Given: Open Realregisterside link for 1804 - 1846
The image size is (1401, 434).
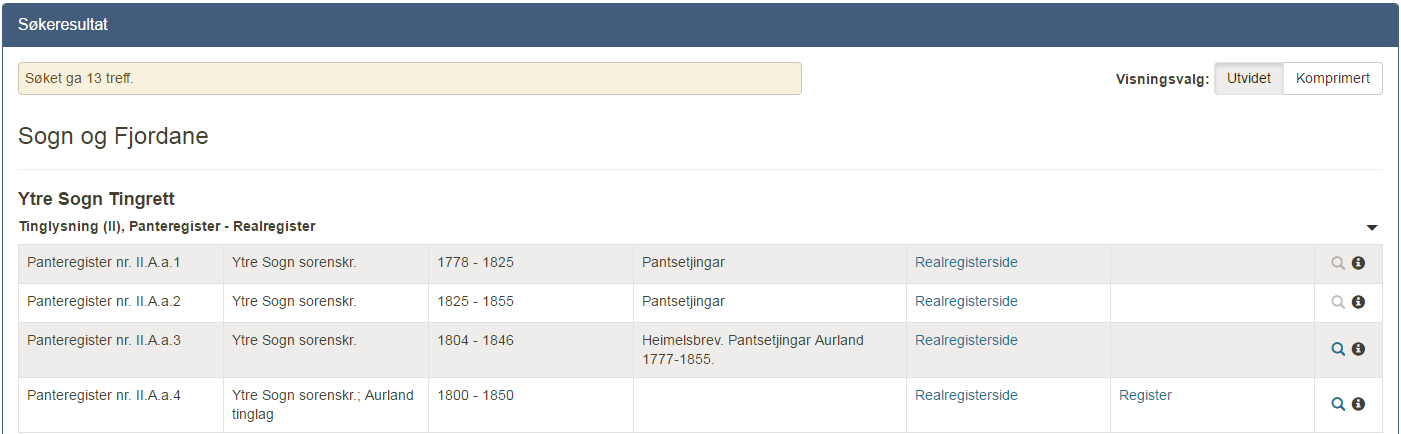Looking at the screenshot, I should pos(966,340).
